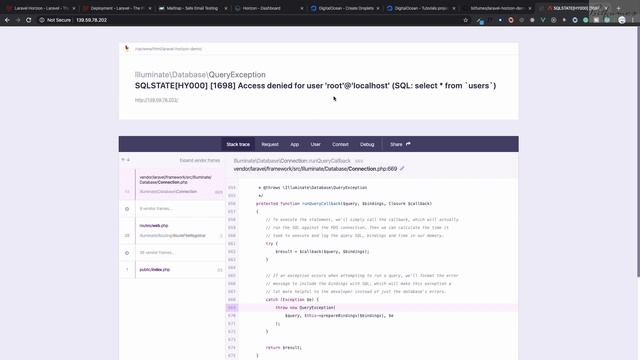Switch to DigitalOcean - Tutorials browser tab
640x360 pixels.
tap(420, 8)
